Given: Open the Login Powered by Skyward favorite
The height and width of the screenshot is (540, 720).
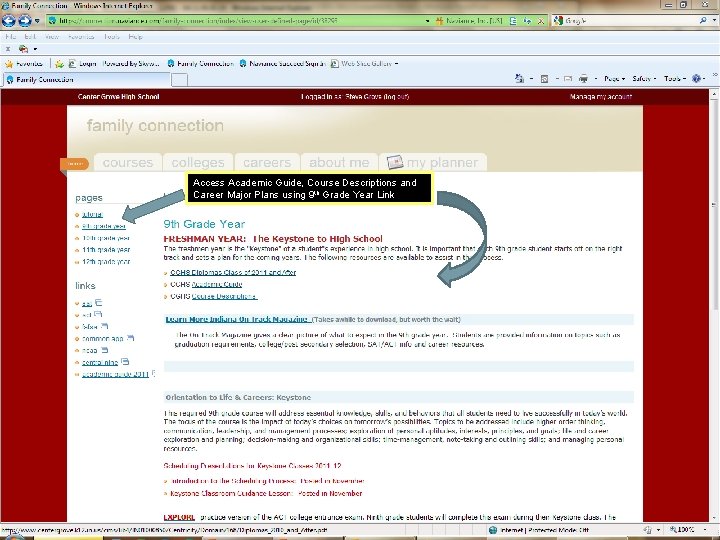Looking at the screenshot, I should (113, 64).
